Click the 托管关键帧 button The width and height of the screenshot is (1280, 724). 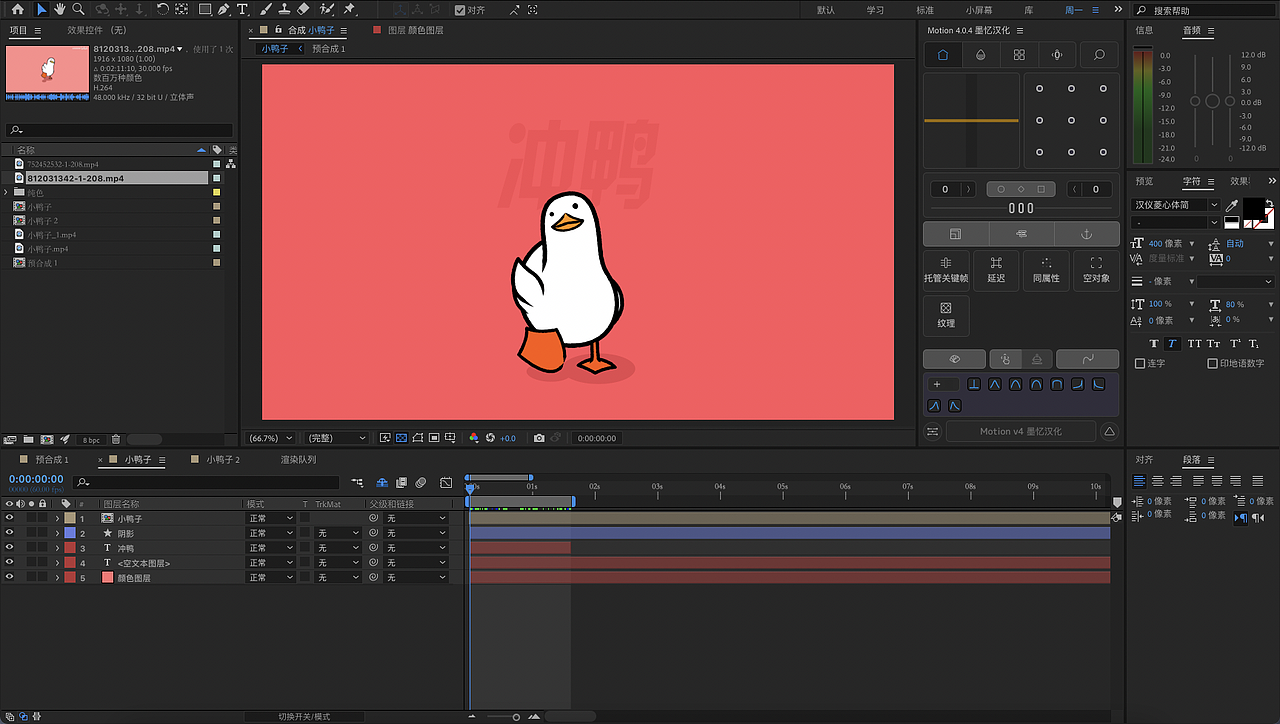946,270
